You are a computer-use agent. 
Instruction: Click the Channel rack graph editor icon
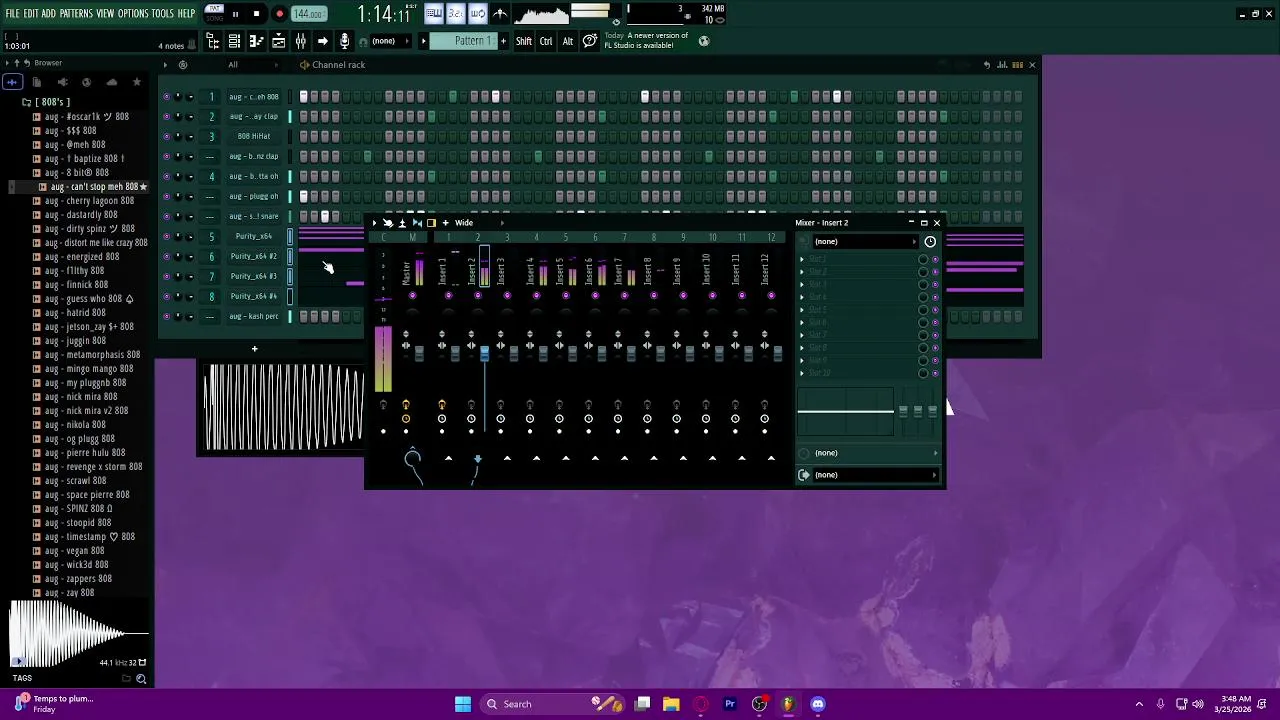click(1002, 65)
